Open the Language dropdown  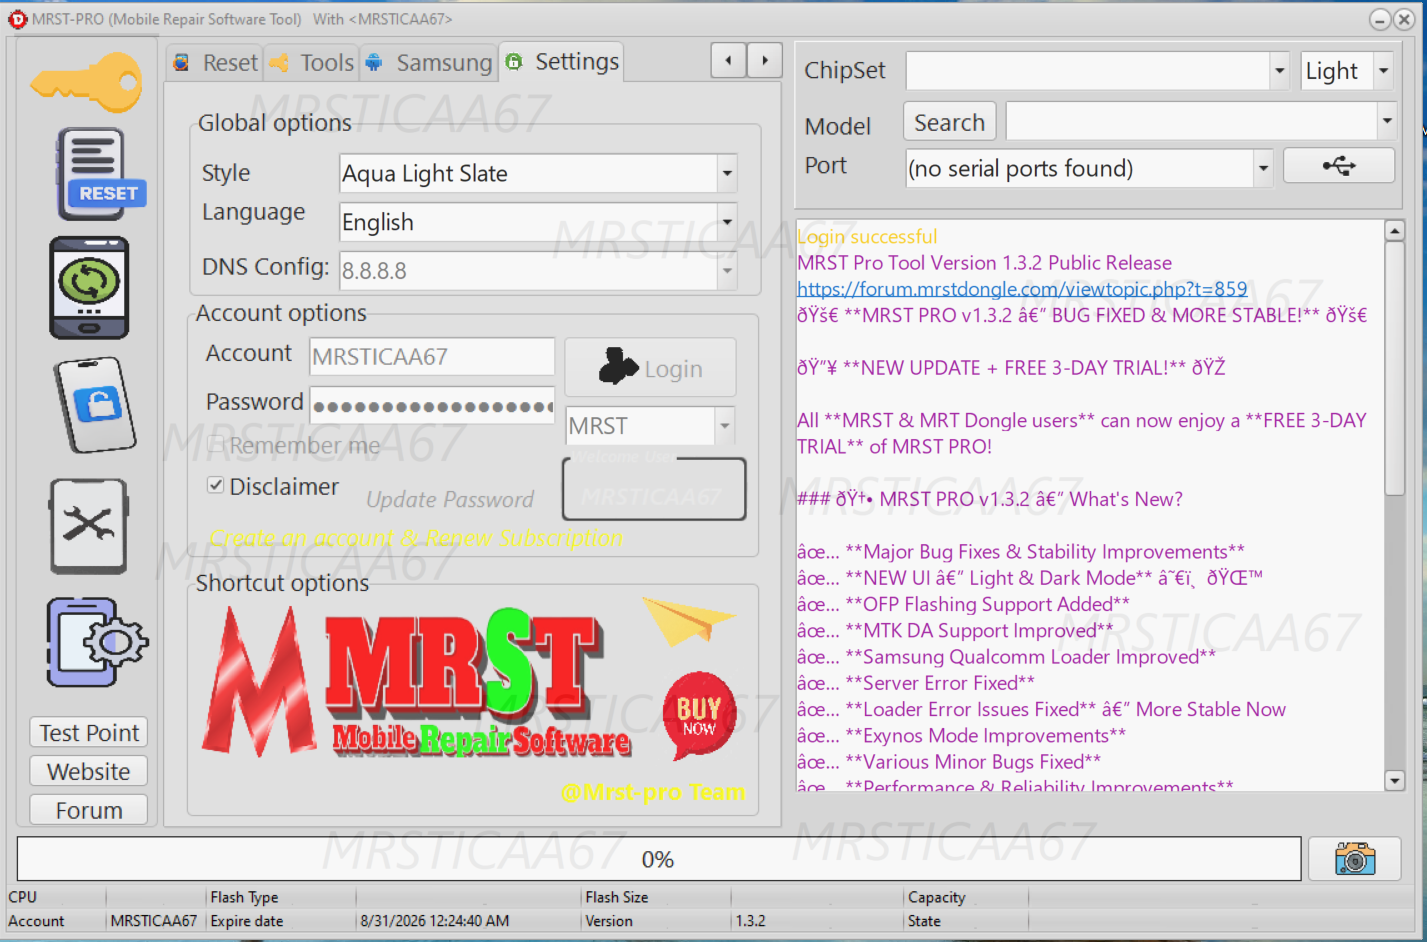pyautogui.click(x=727, y=222)
